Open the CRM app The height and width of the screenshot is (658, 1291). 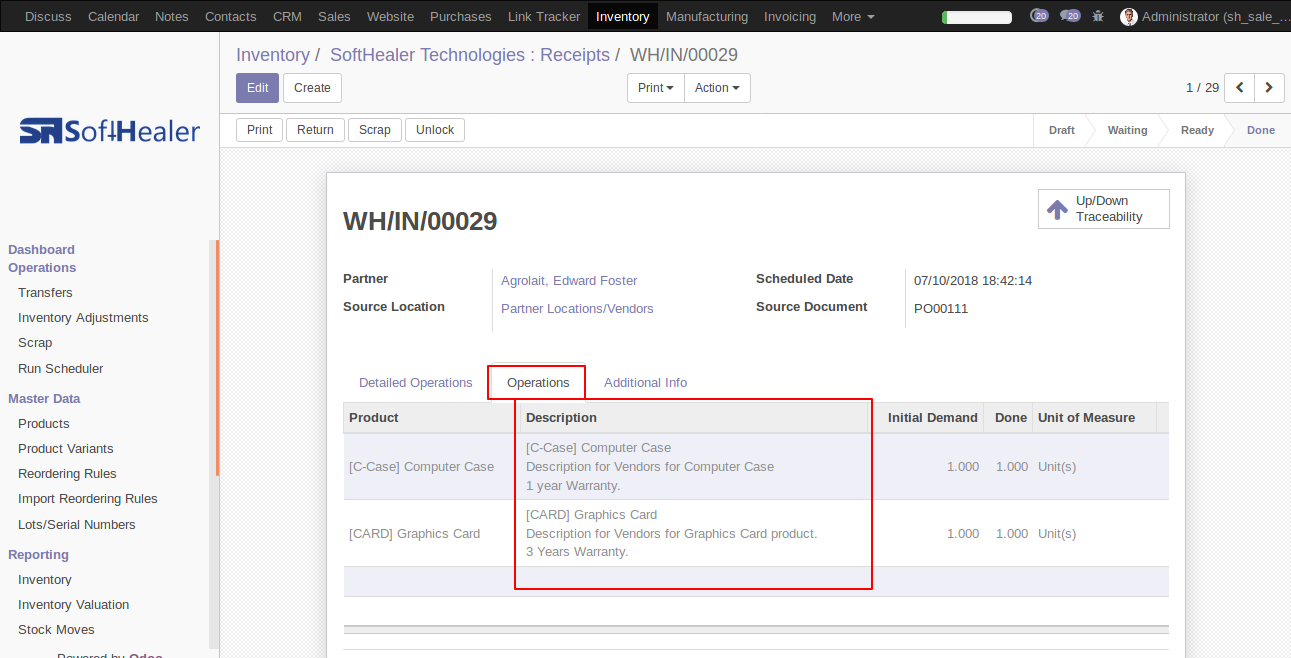287,16
